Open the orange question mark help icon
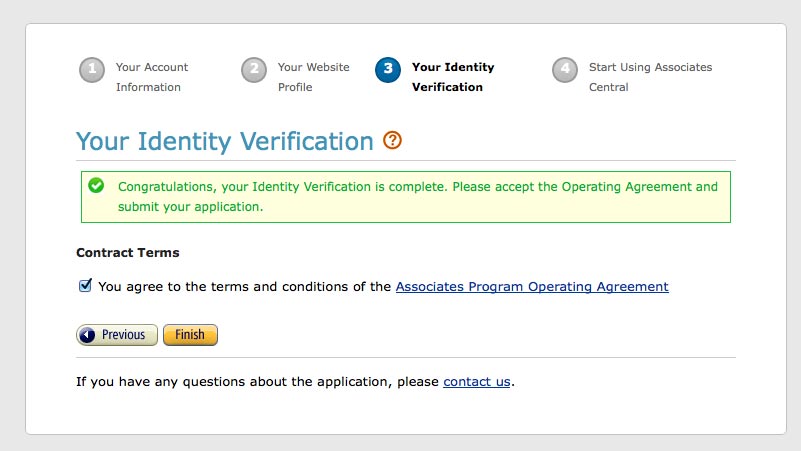The width and height of the screenshot is (801, 451). click(x=393, y=140)
